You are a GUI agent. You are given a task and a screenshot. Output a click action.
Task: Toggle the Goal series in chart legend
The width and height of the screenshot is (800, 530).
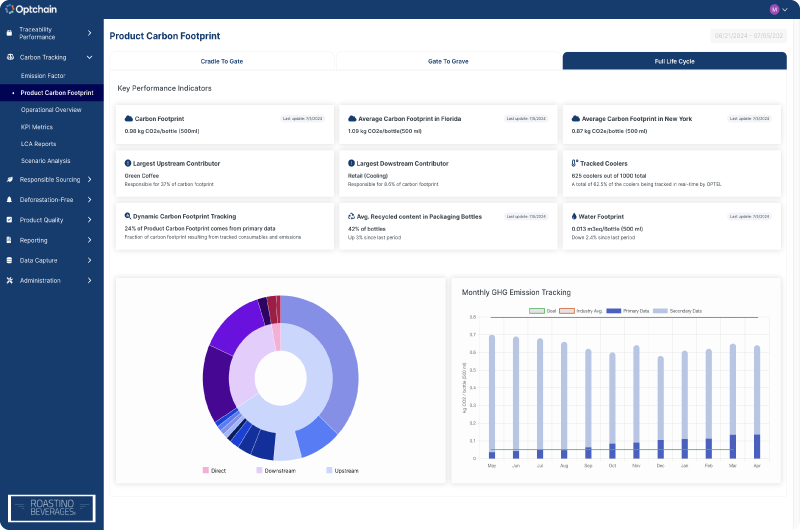(x=536, y=311)
